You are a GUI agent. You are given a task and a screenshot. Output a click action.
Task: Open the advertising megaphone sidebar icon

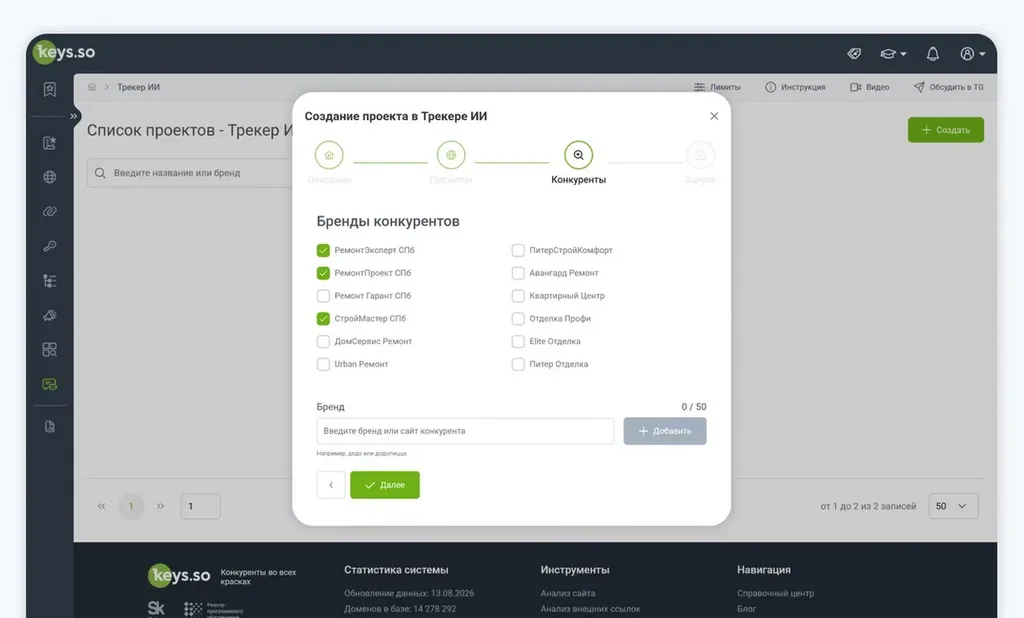point(50,315)
